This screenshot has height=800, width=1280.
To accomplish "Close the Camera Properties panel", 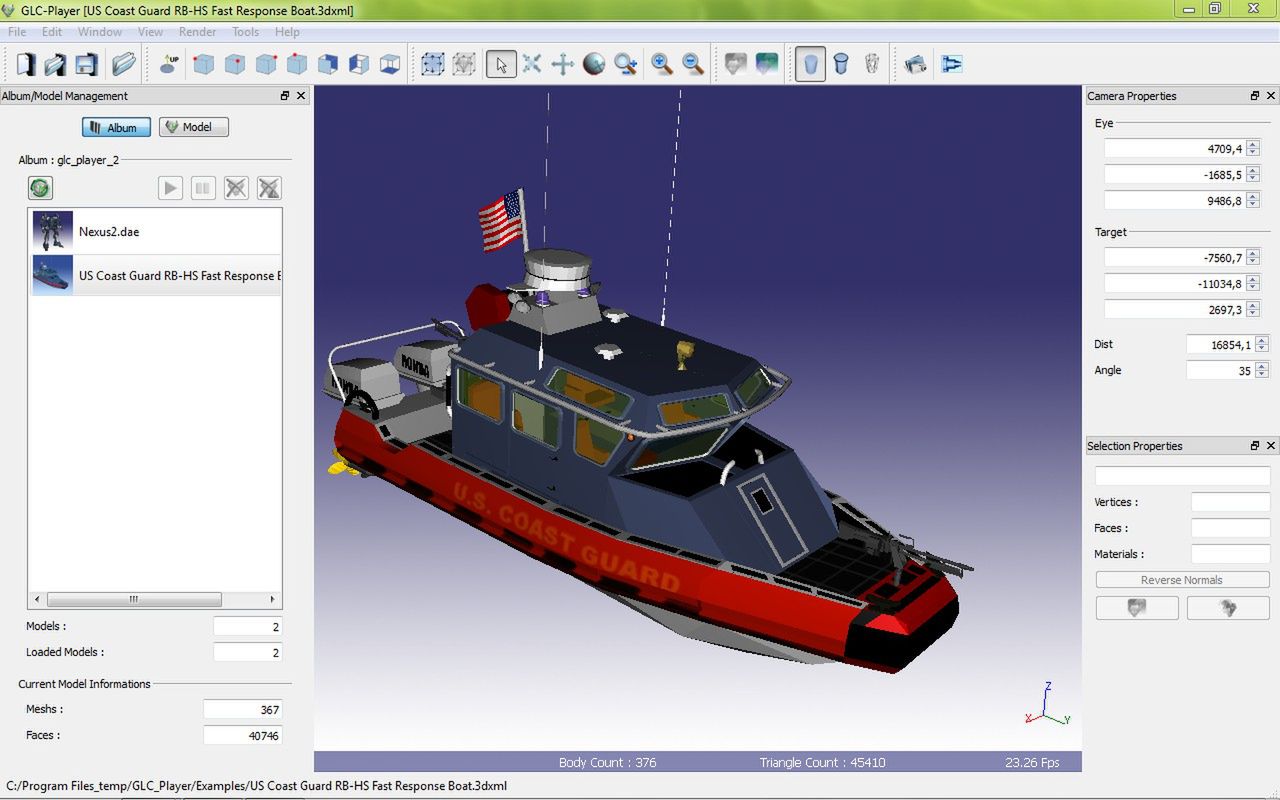I will [x=1271, y=96].
